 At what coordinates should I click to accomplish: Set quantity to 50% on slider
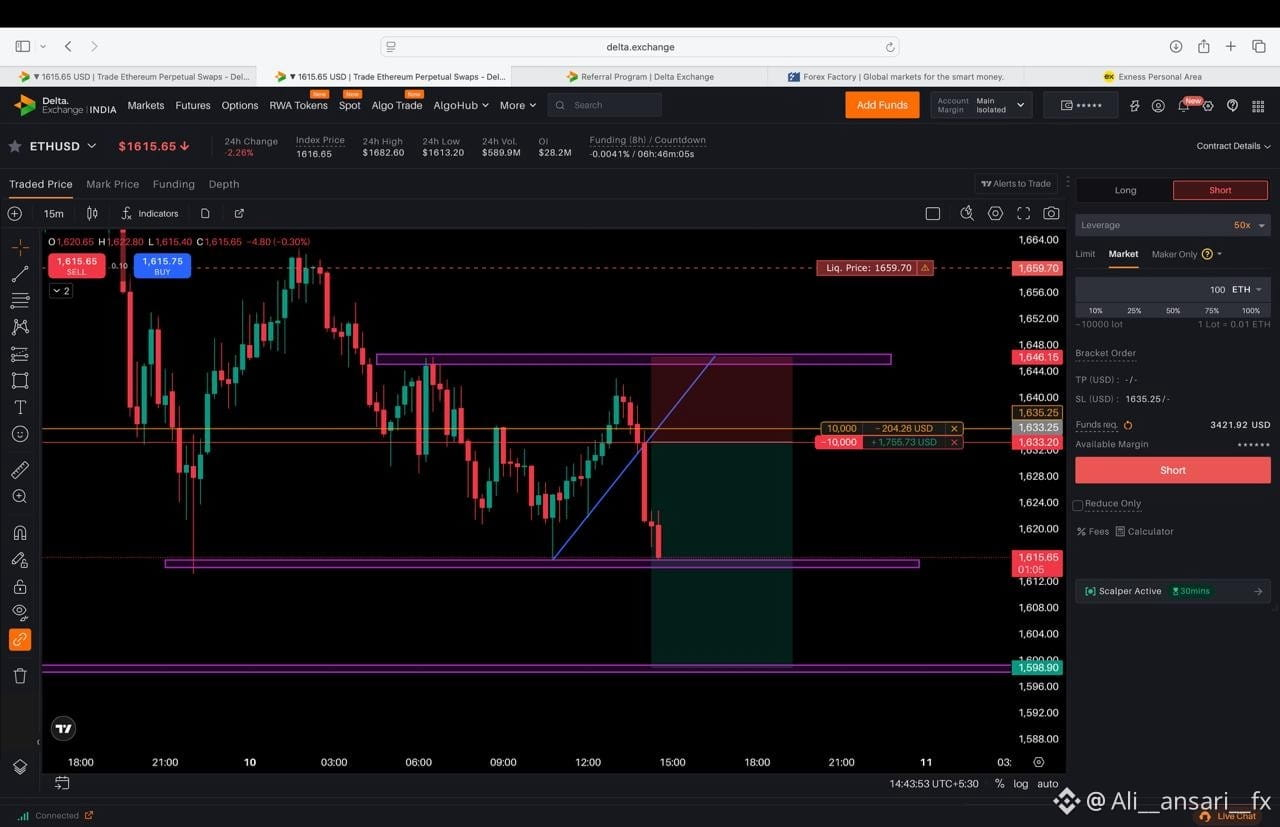(1173, 310)
